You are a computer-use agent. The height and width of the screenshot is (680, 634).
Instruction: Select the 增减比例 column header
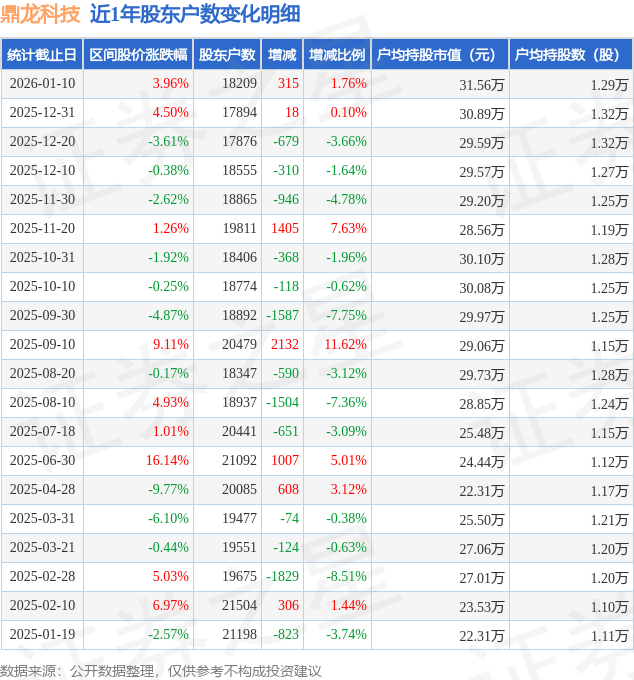click(x=337, y=55)
